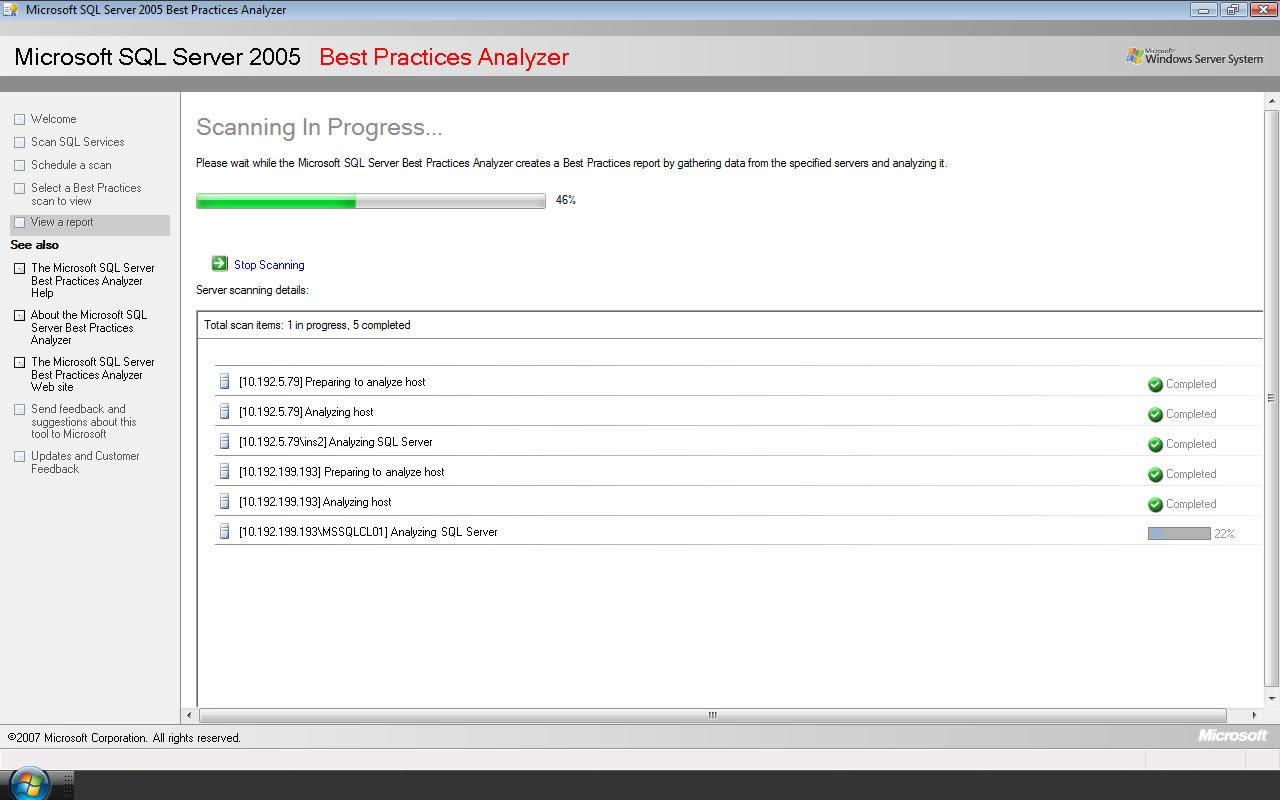Click the Total scan items summary text
This screenshot has height=800, width=1280.
[307, 325]
